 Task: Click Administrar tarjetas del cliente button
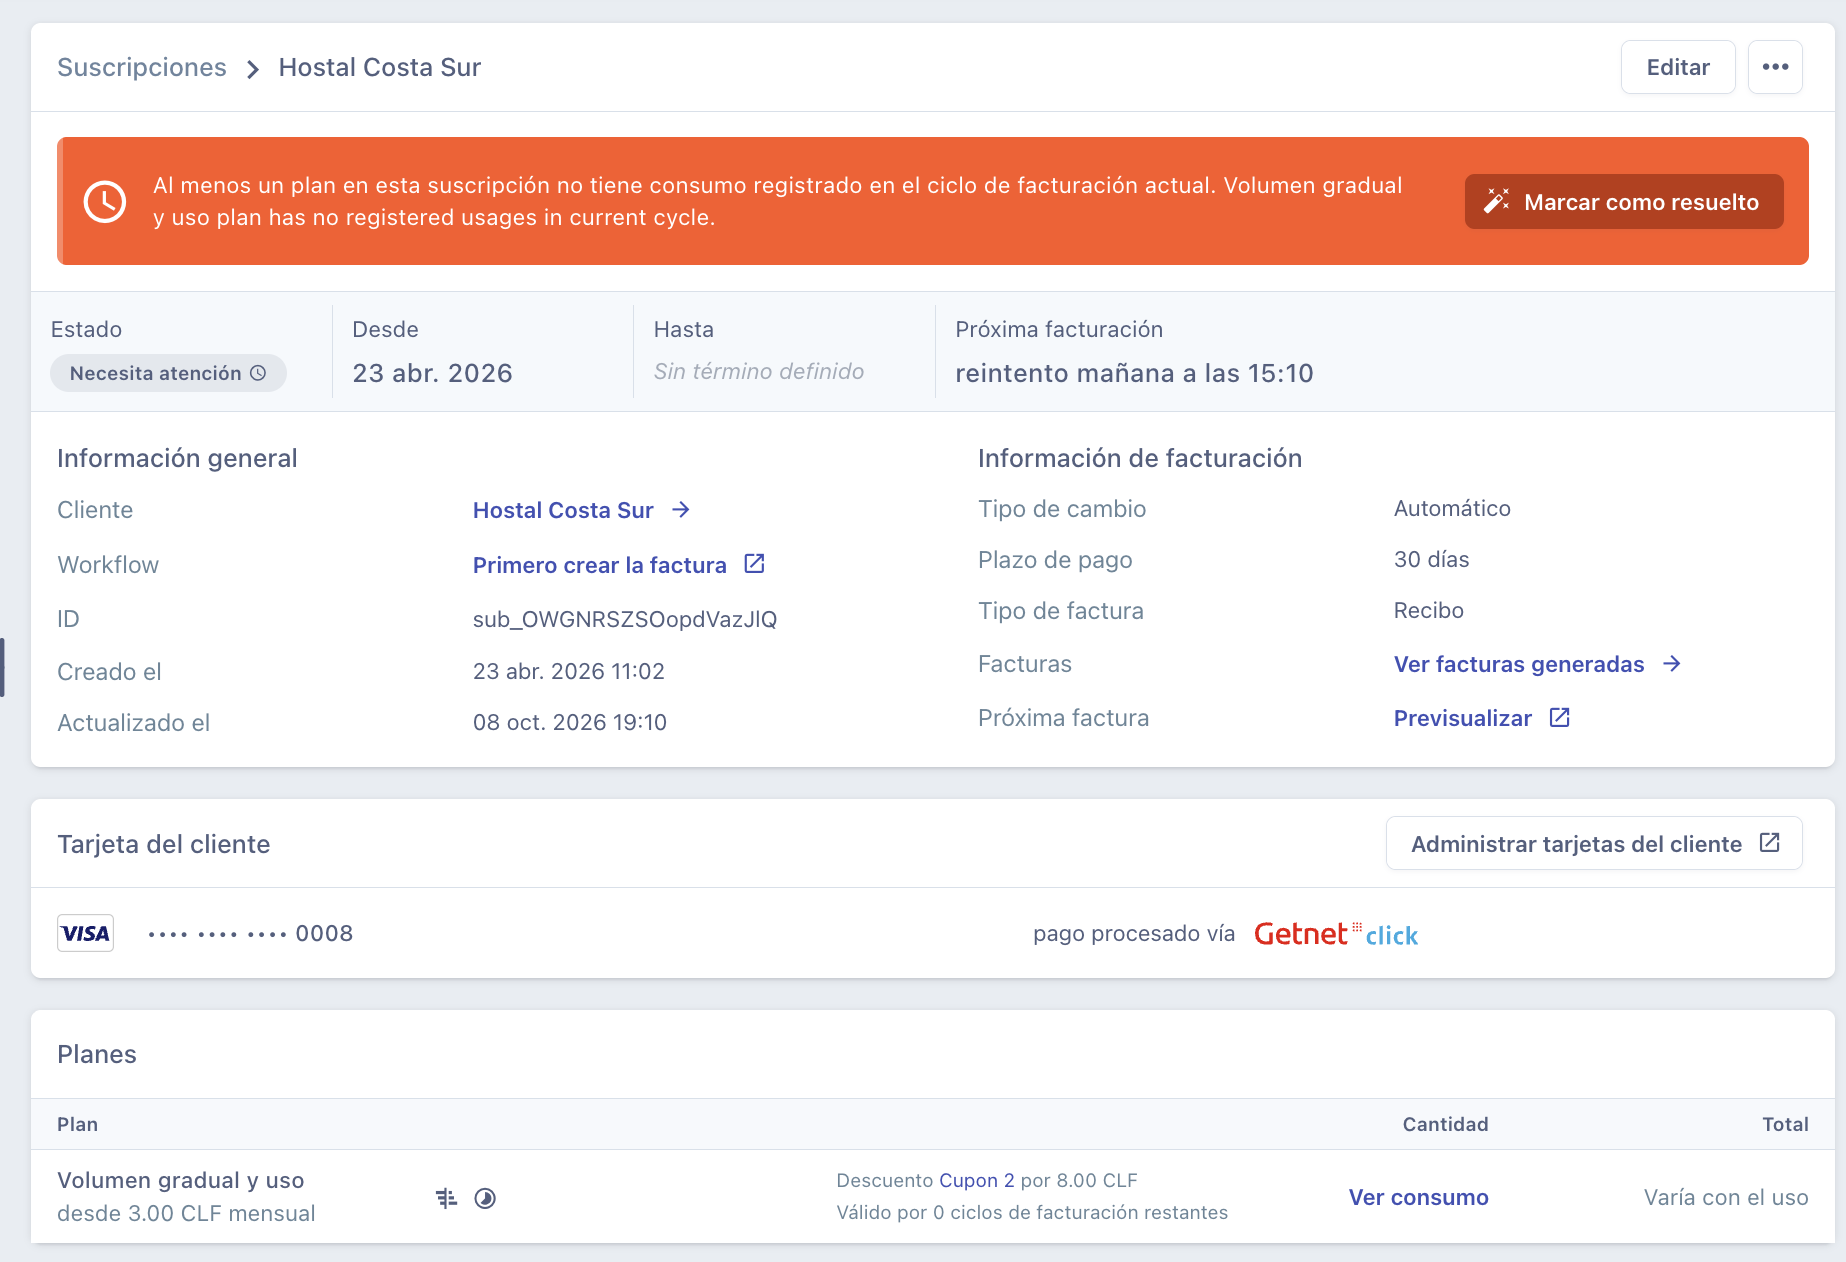(1594, 844)
